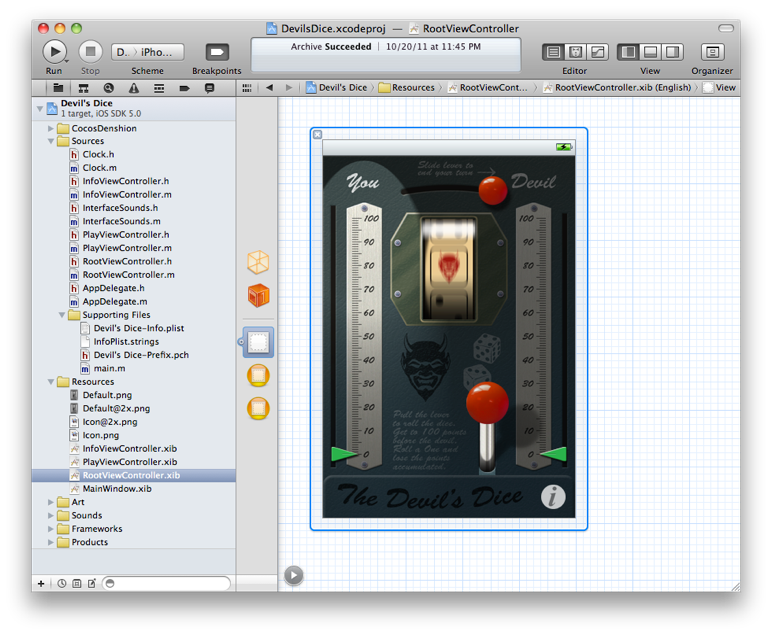Open the Organizer window
This screenshot has width=772, height=635.
coord(712,52)
